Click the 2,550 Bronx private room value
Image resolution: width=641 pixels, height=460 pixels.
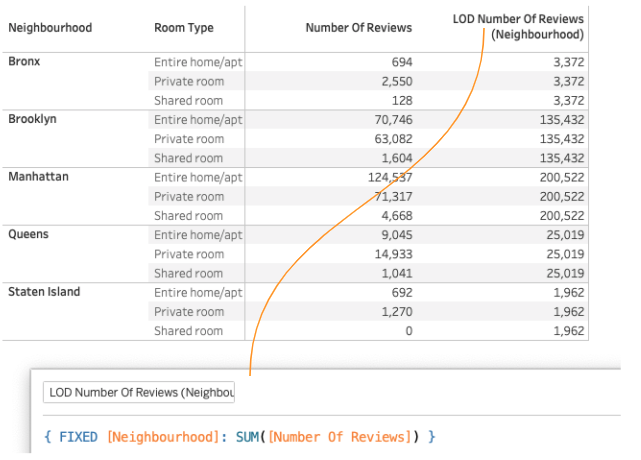pyautogui.click(x=396, y=82)
